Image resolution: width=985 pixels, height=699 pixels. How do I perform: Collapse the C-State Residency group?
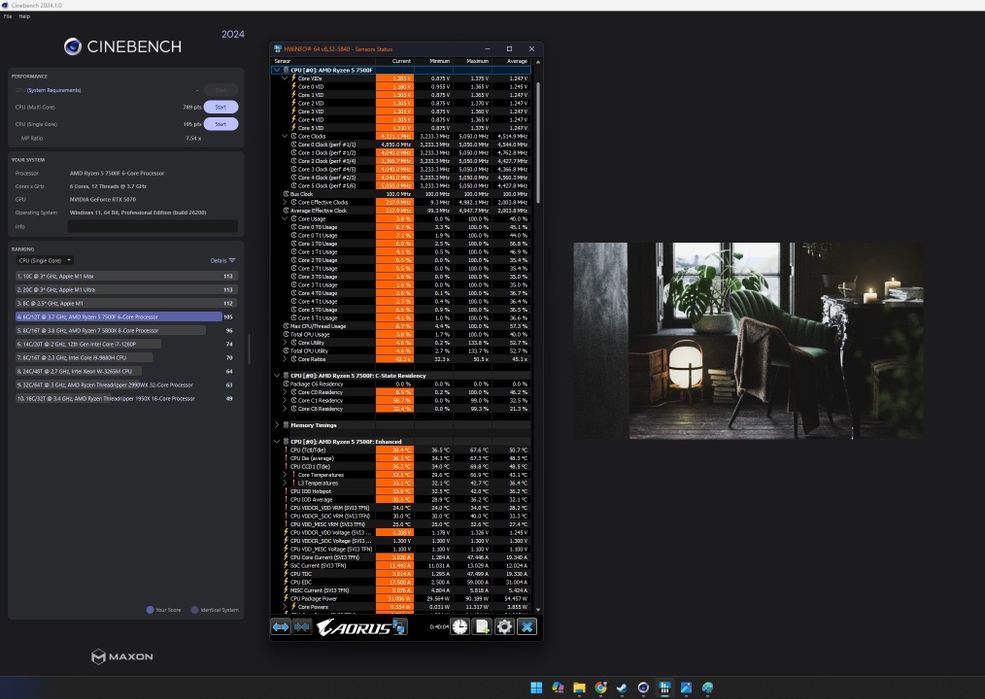[276, 376]
